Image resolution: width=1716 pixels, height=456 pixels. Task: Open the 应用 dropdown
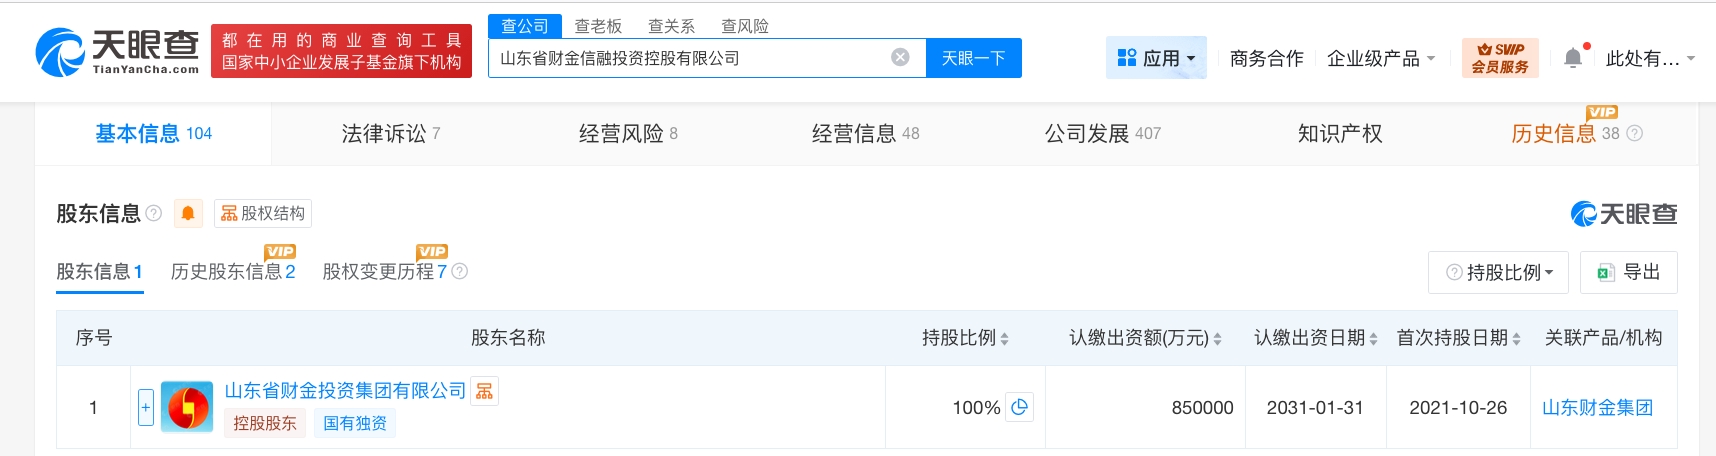[1156, 58]
